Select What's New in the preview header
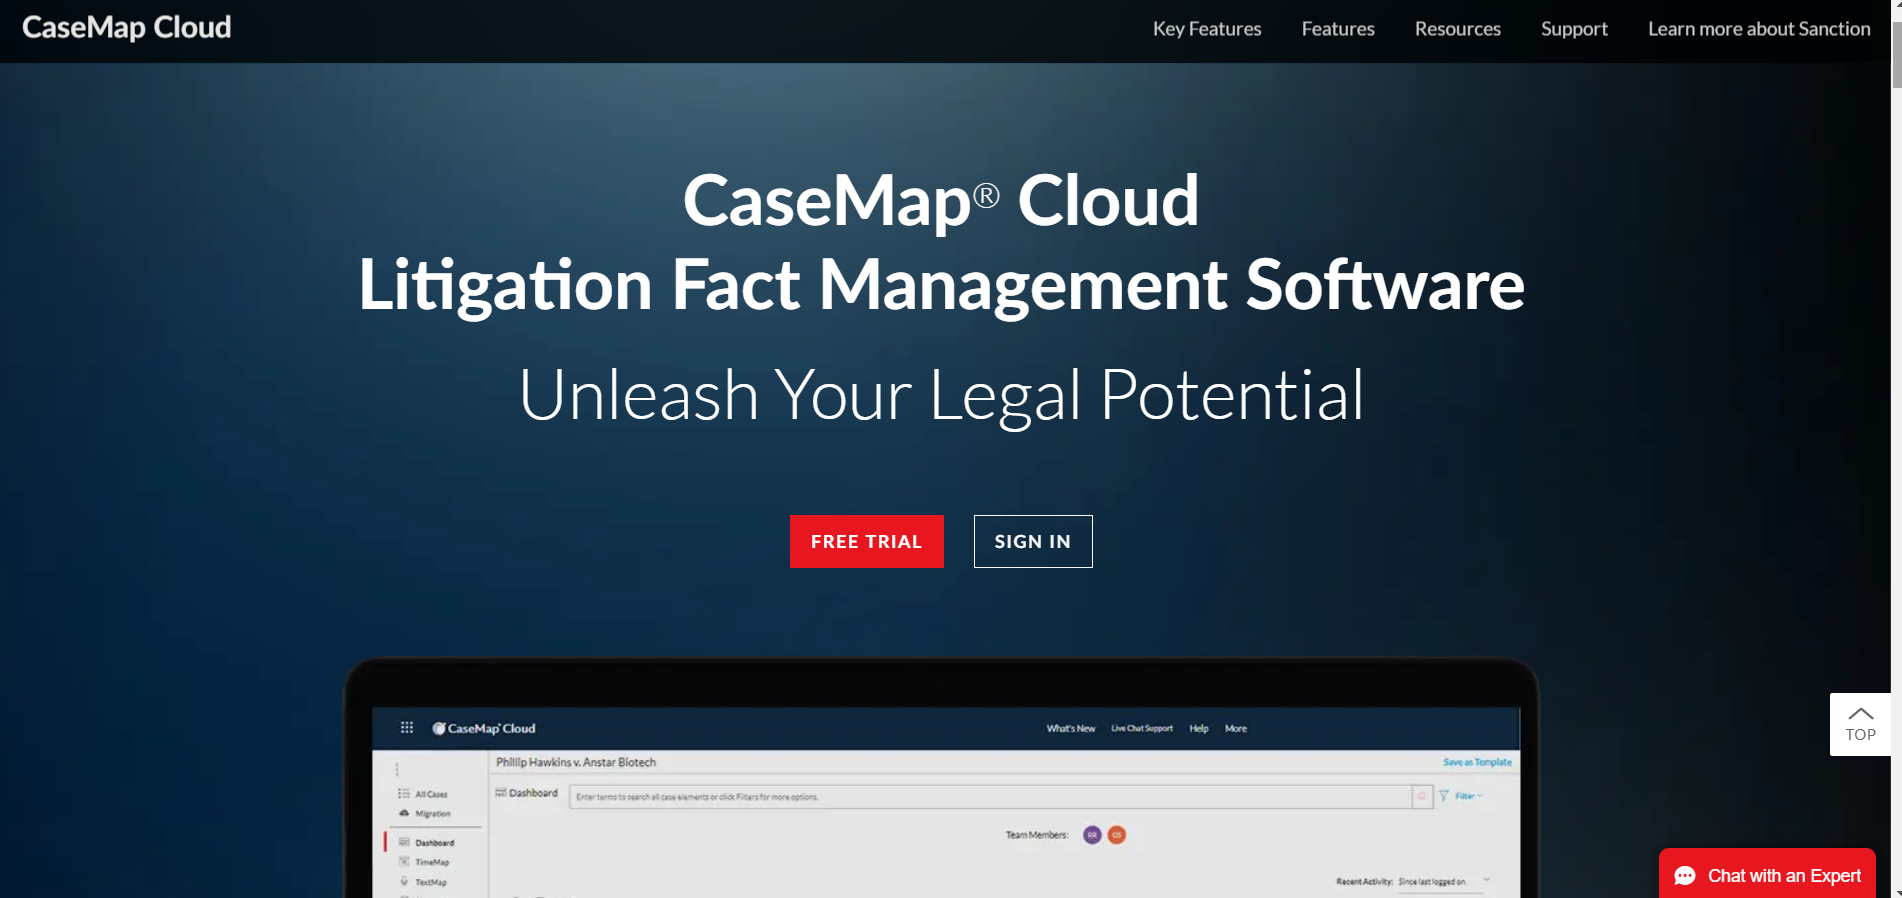The width and height of the screenshot is (1902, 898). (x=1071, y=728)
